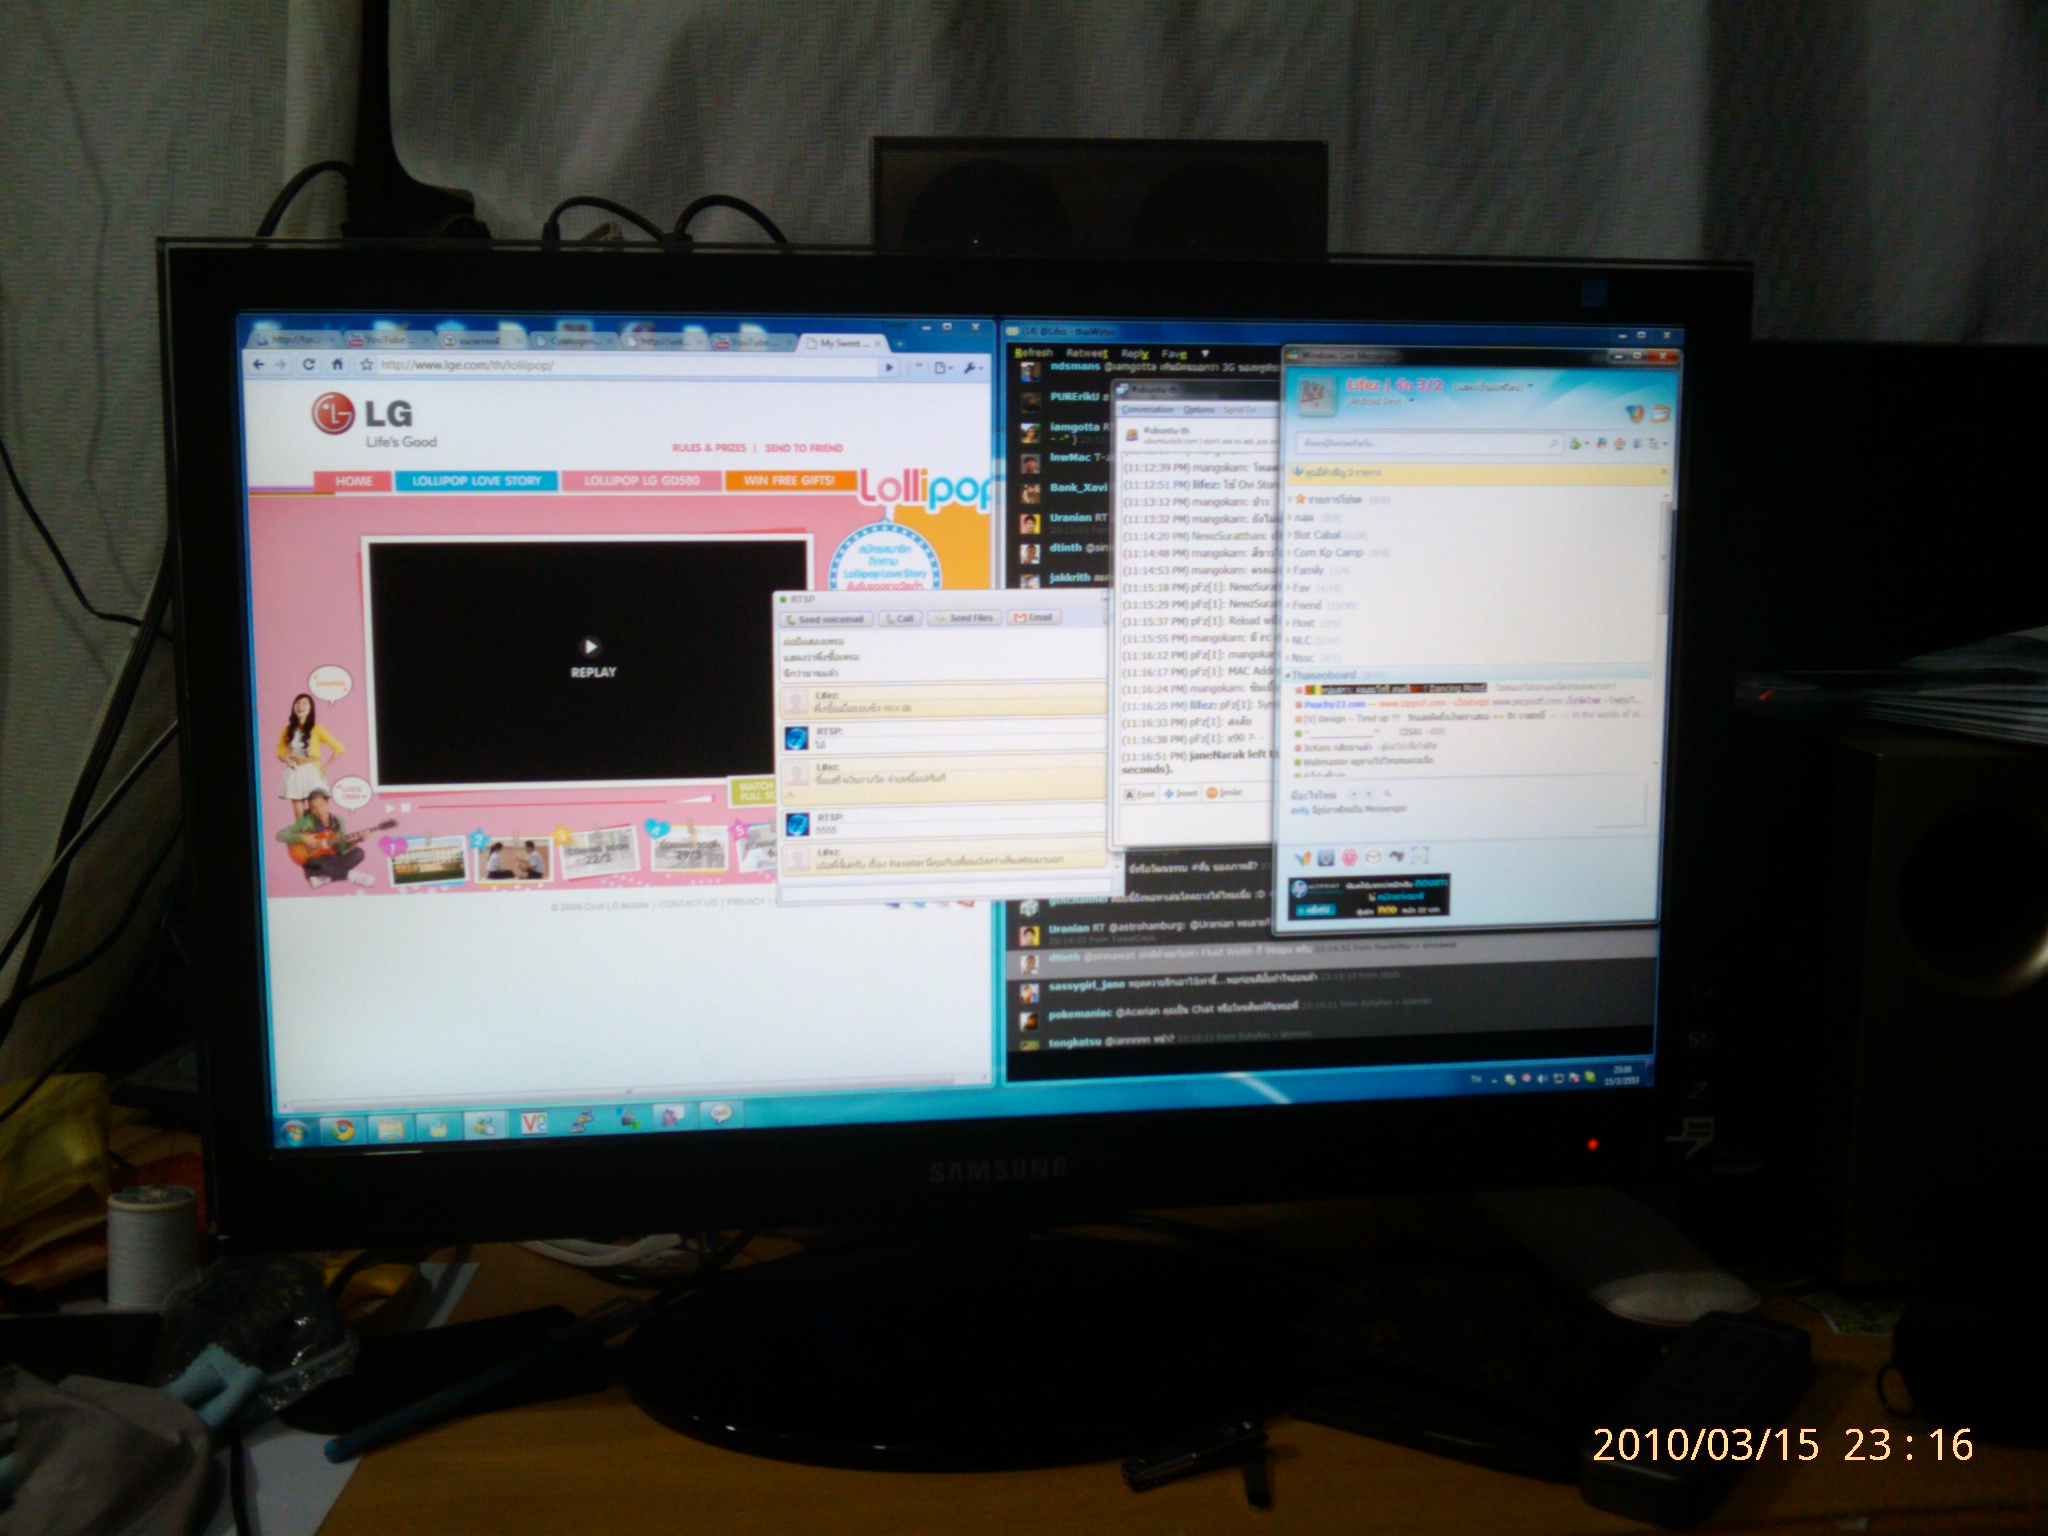This screenshot has height=1536, width=2048.
Task: Click Send voicemail in RTSP chat
Action: point(825,619)
